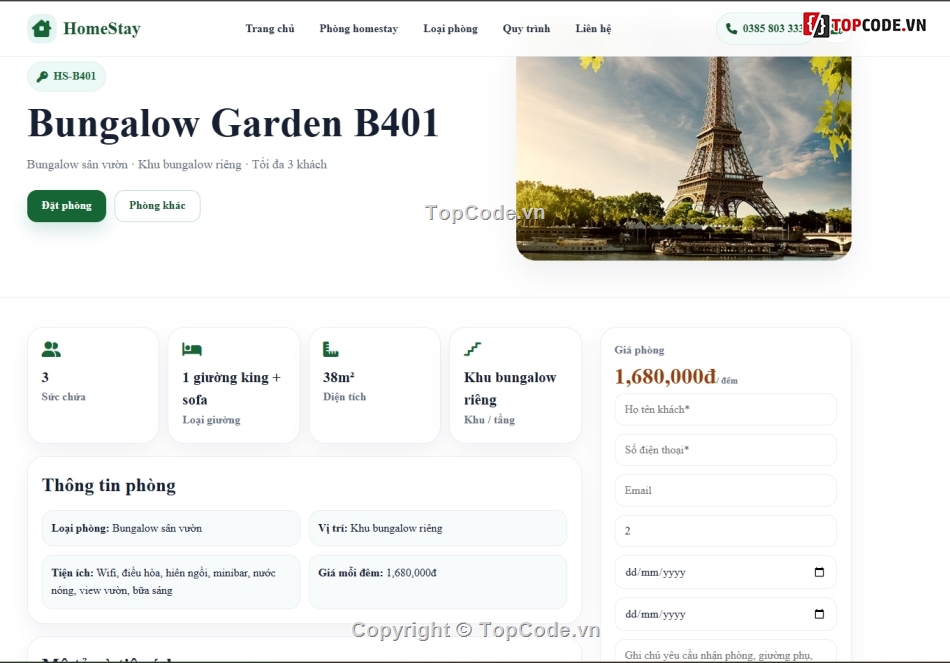Open the Quy trình menu item
Image resolution: width=950 pixels, height=663 pixels.
(x=526, y=28)
